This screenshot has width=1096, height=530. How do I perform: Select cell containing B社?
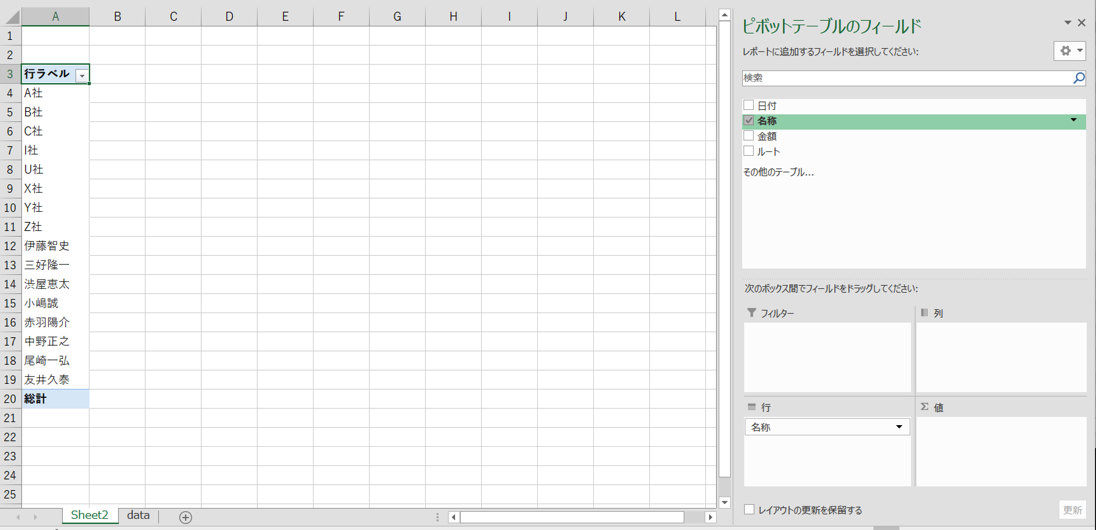tap(55, 112)
